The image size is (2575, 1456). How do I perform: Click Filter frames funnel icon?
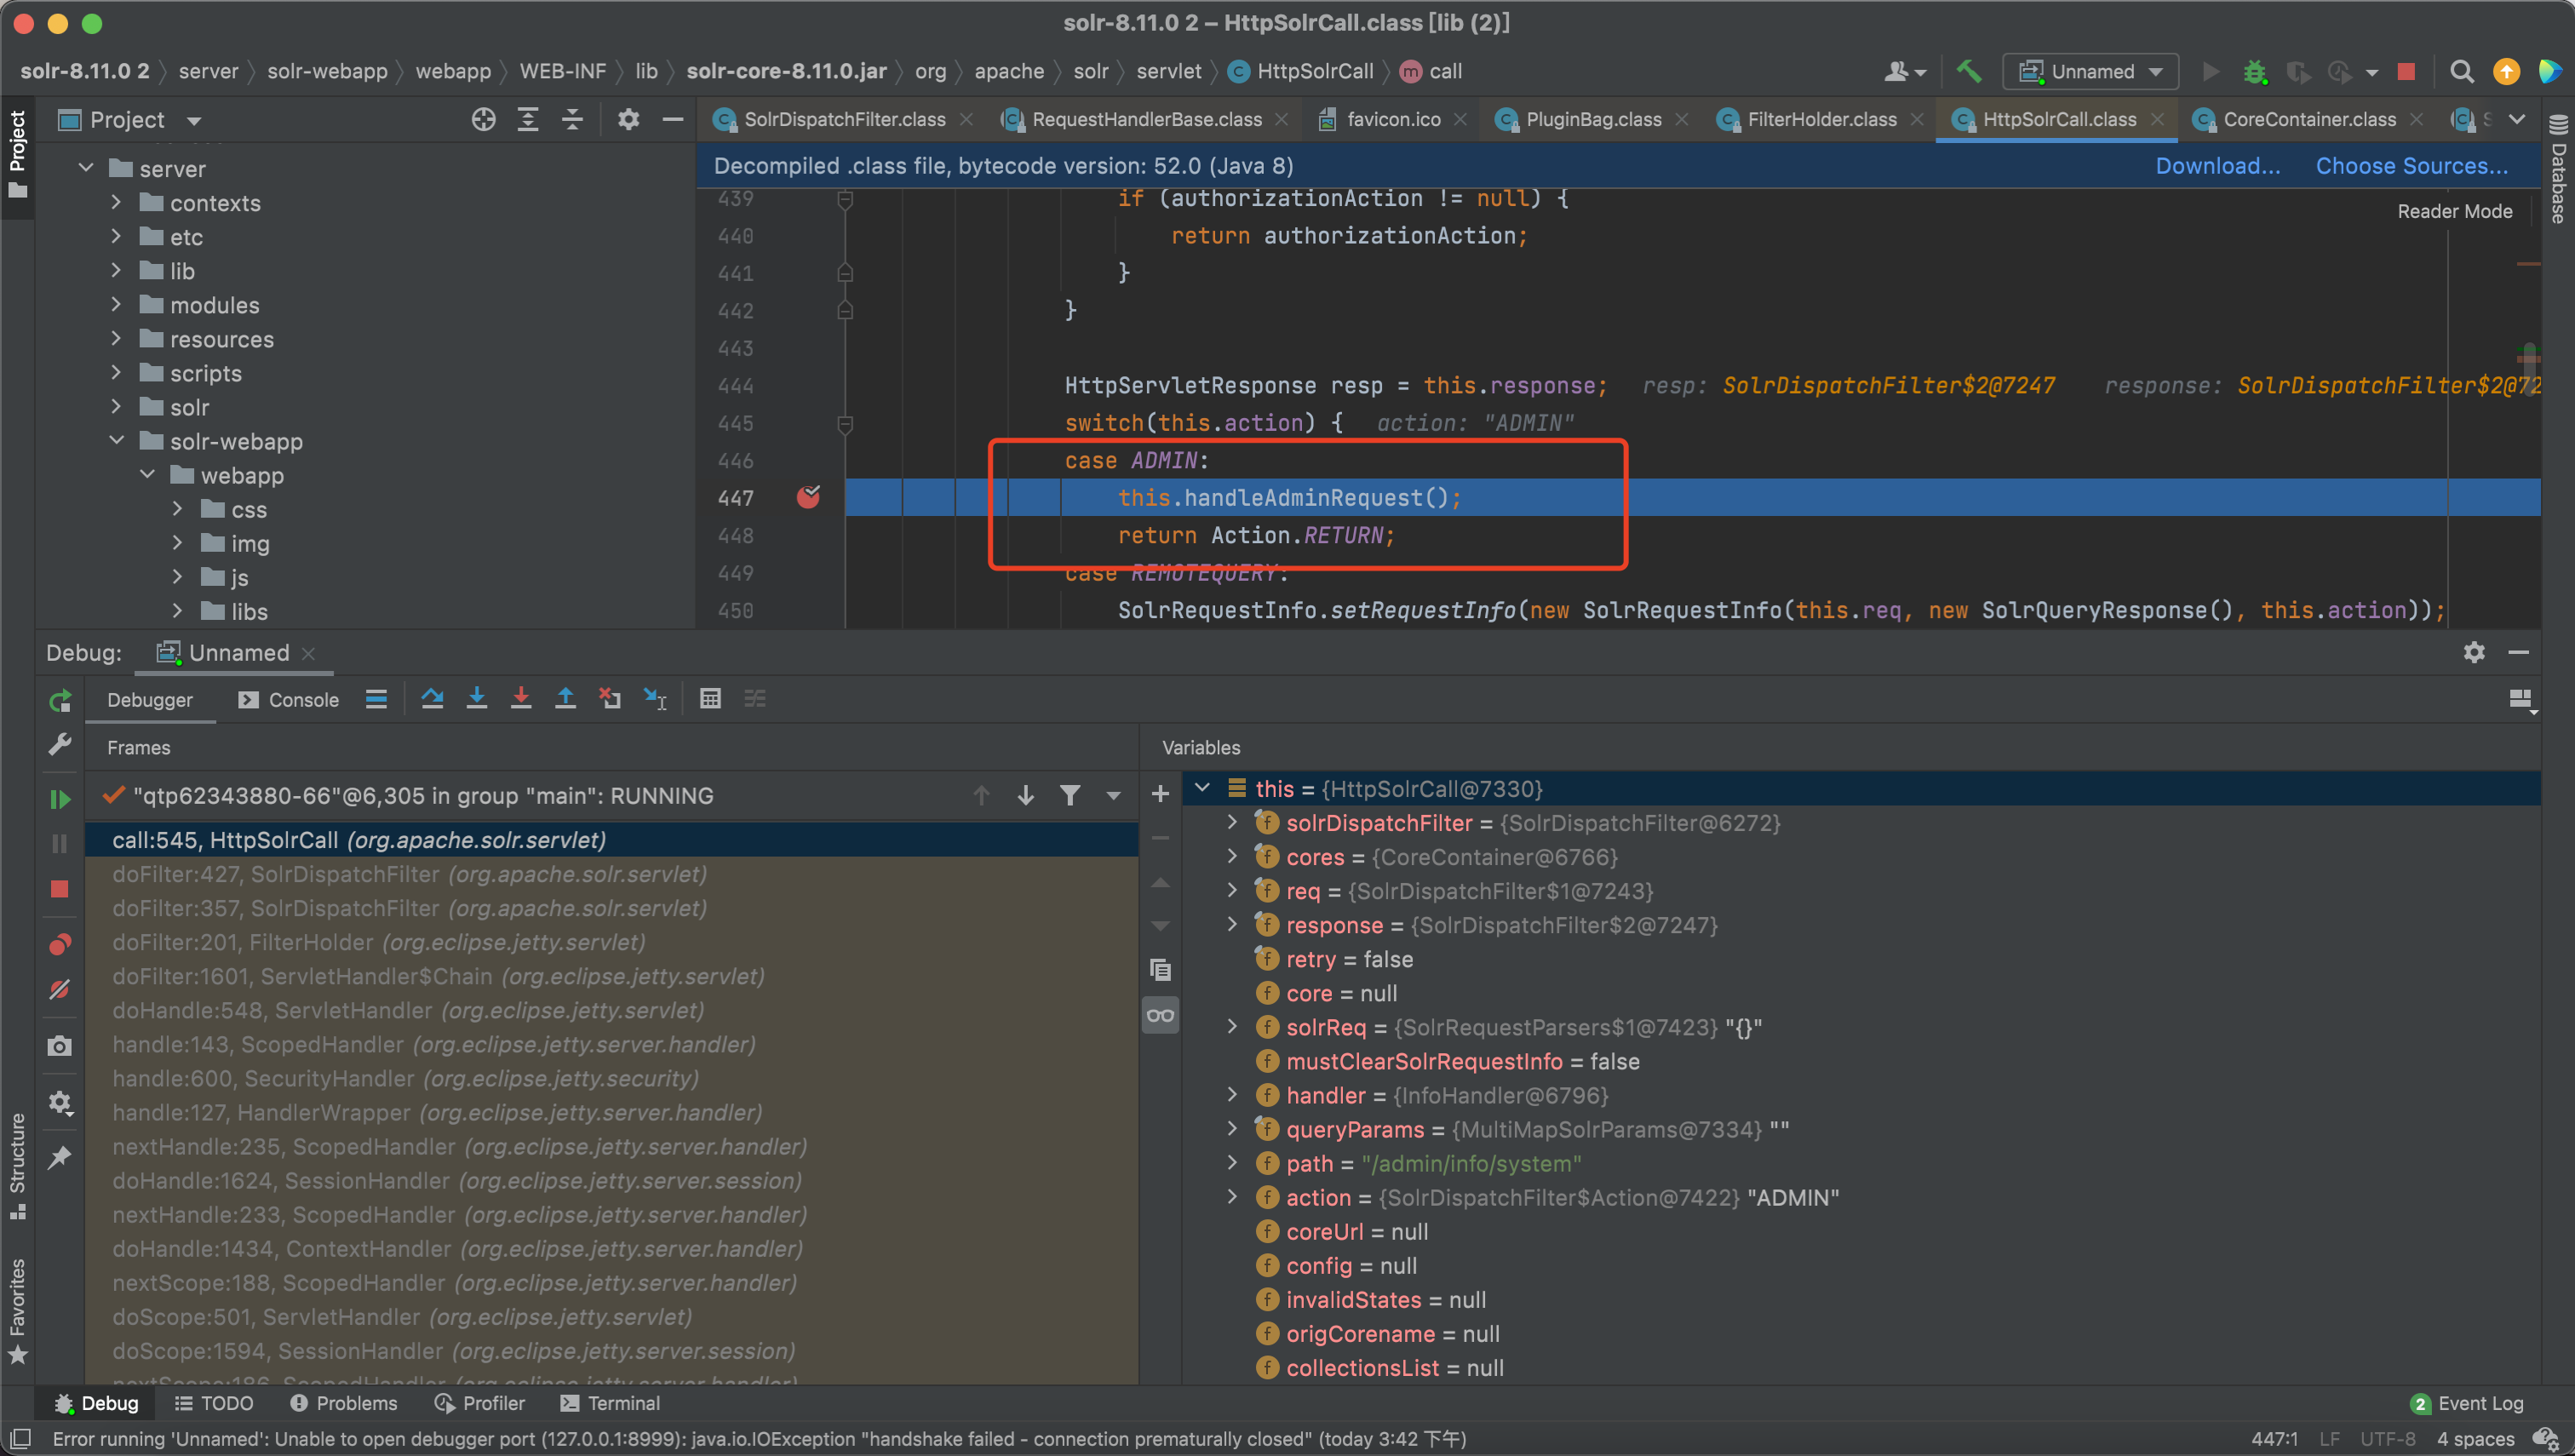point(1070,795)
